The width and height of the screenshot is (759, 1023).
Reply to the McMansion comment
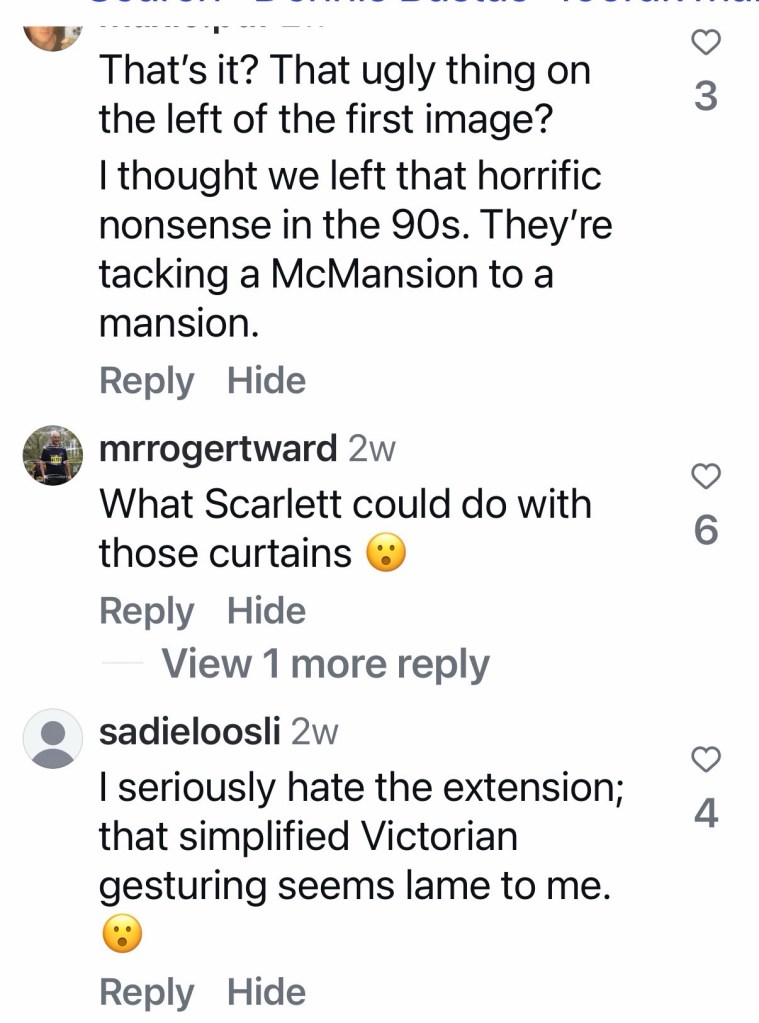[146, 381]
